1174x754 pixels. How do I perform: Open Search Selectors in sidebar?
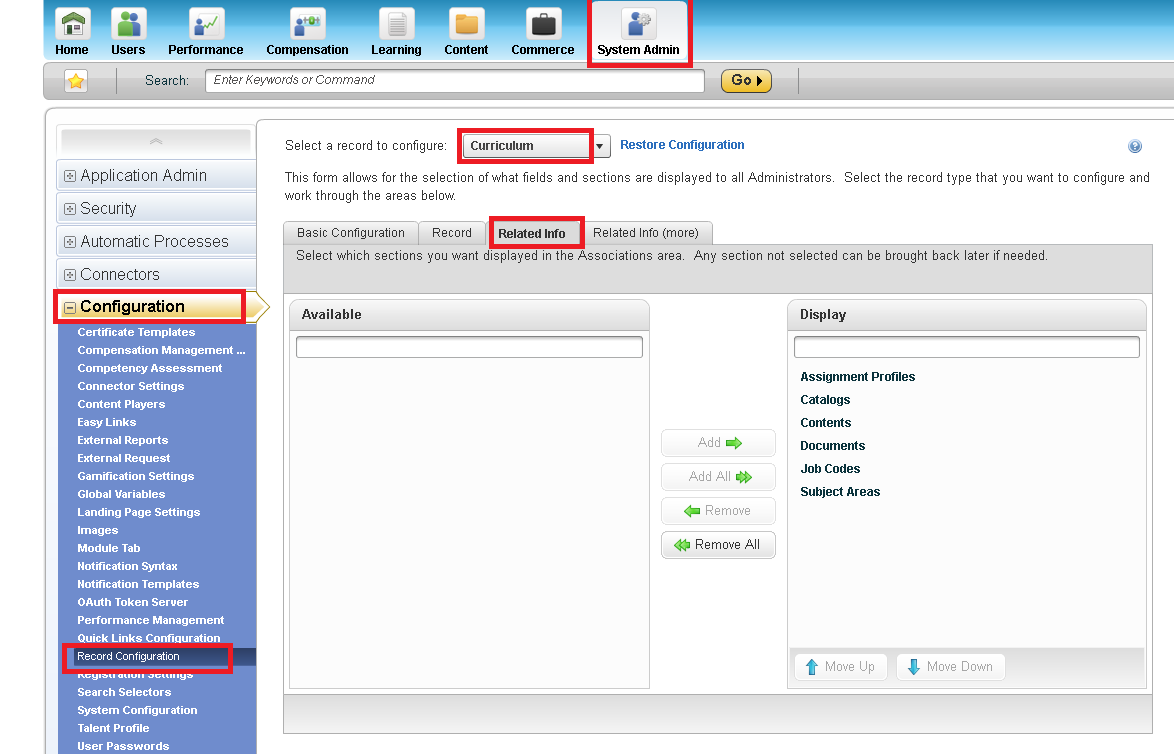pyautogui.click(x=124, y=693)
